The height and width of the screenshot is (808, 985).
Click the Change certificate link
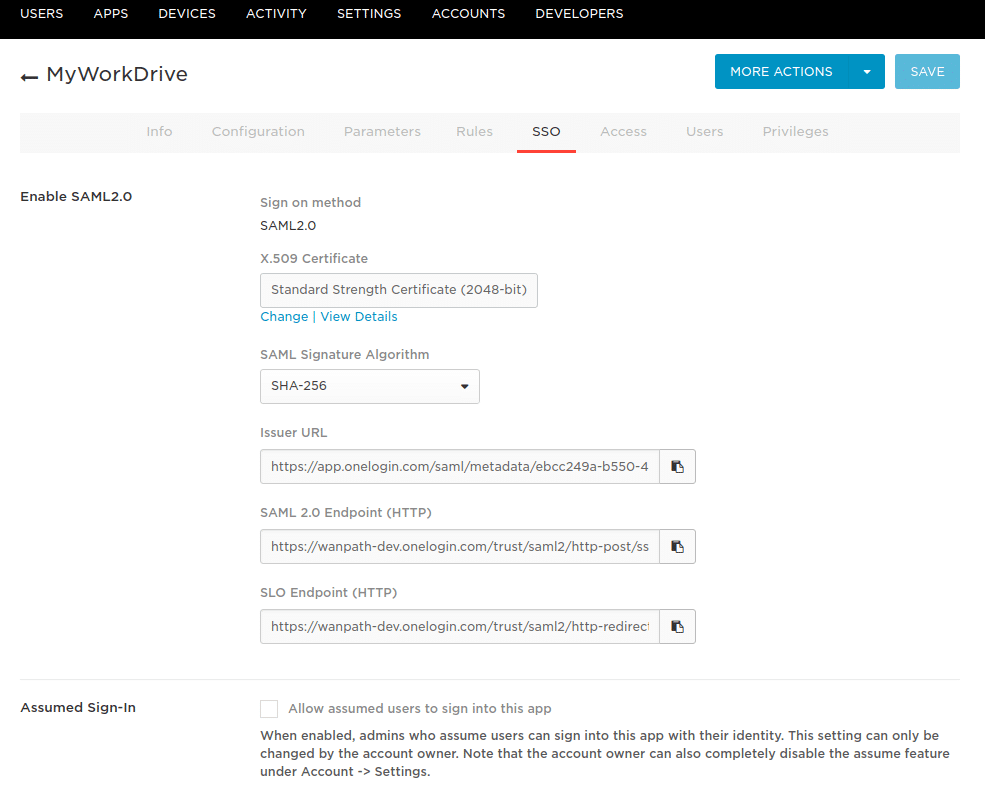pyautogui.click(x=284, y=317)
